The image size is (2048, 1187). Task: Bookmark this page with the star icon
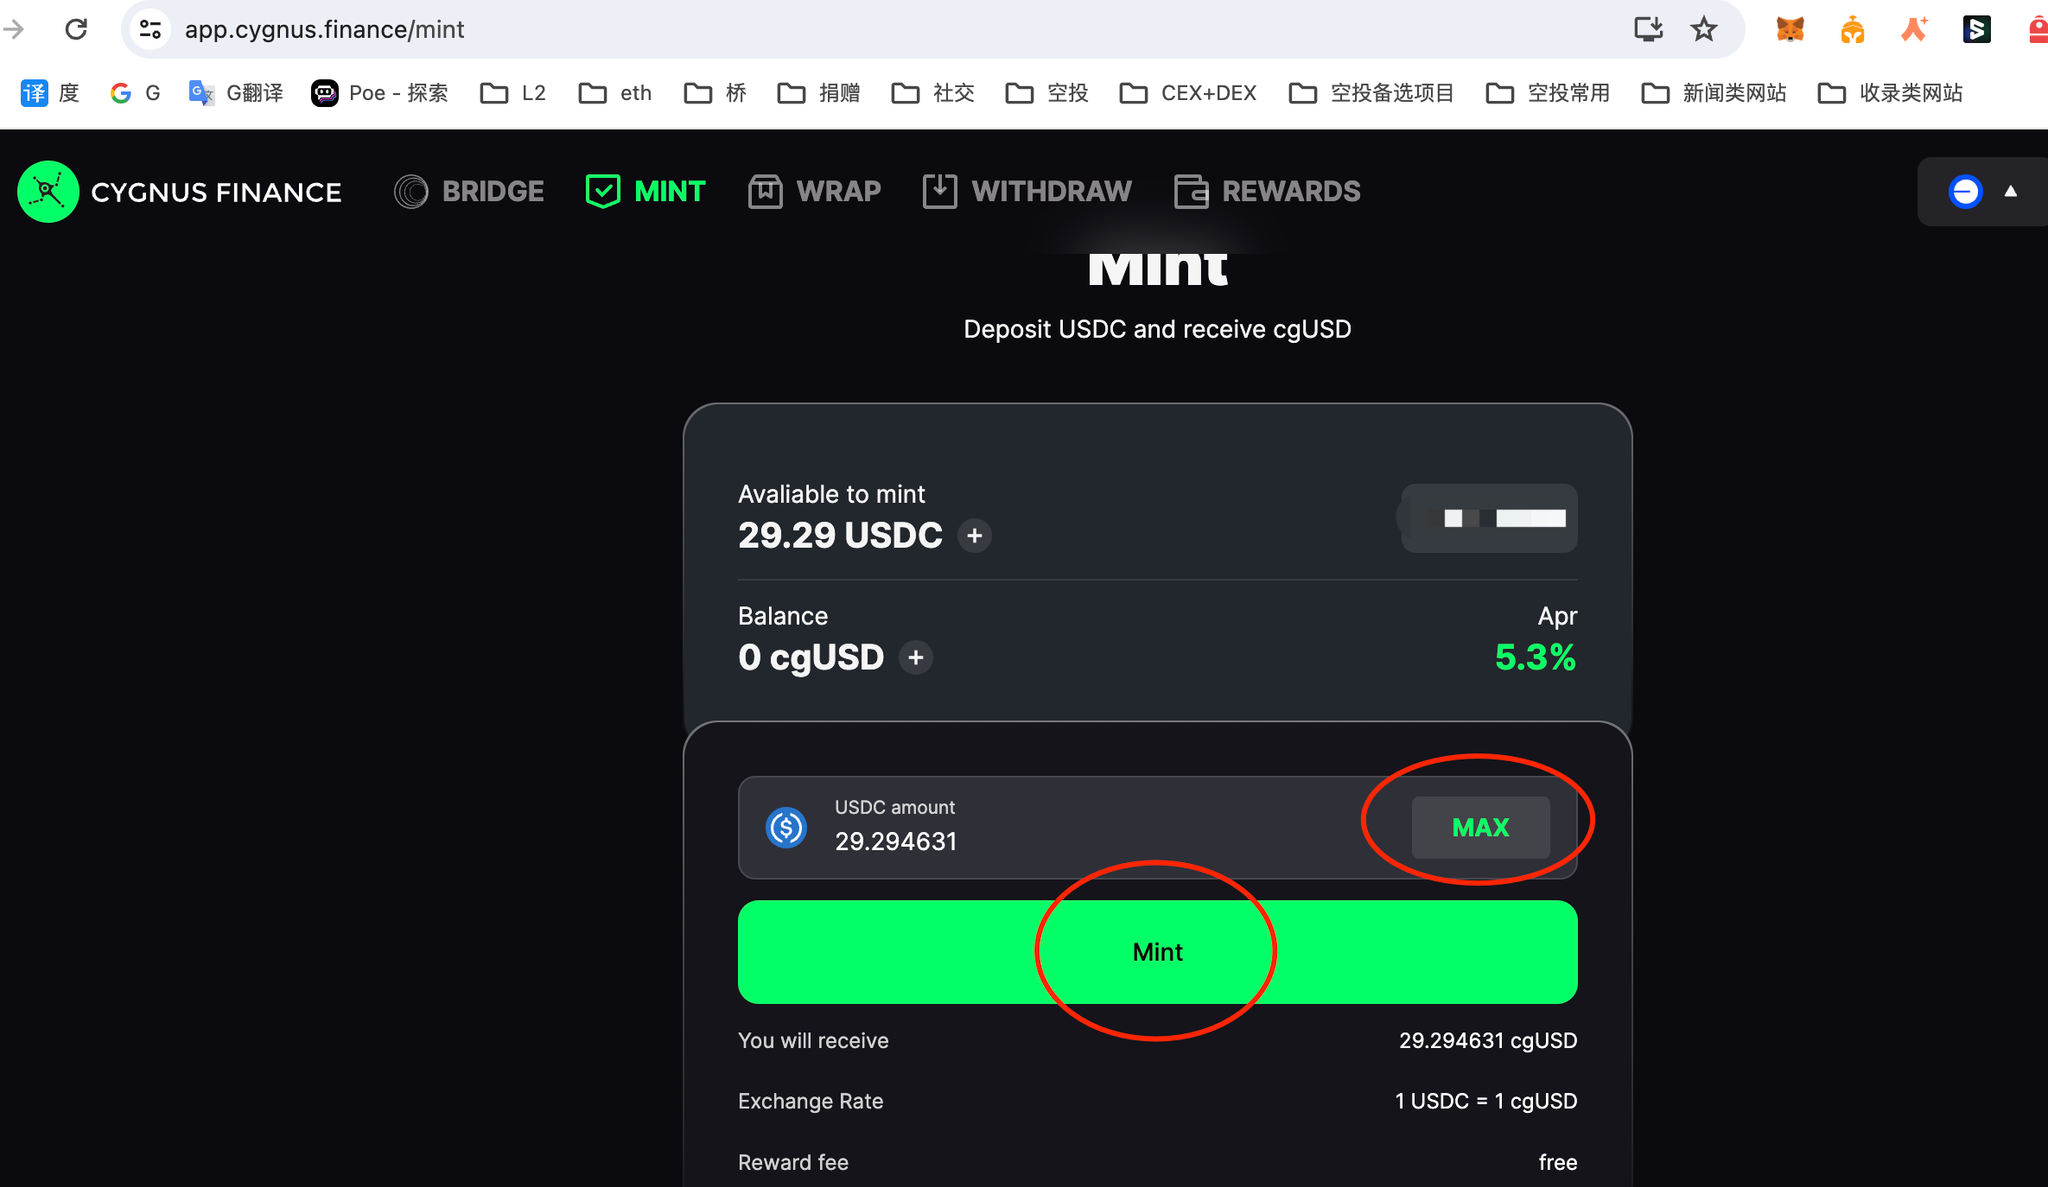pyautogui.click(x=1704, y=29)
